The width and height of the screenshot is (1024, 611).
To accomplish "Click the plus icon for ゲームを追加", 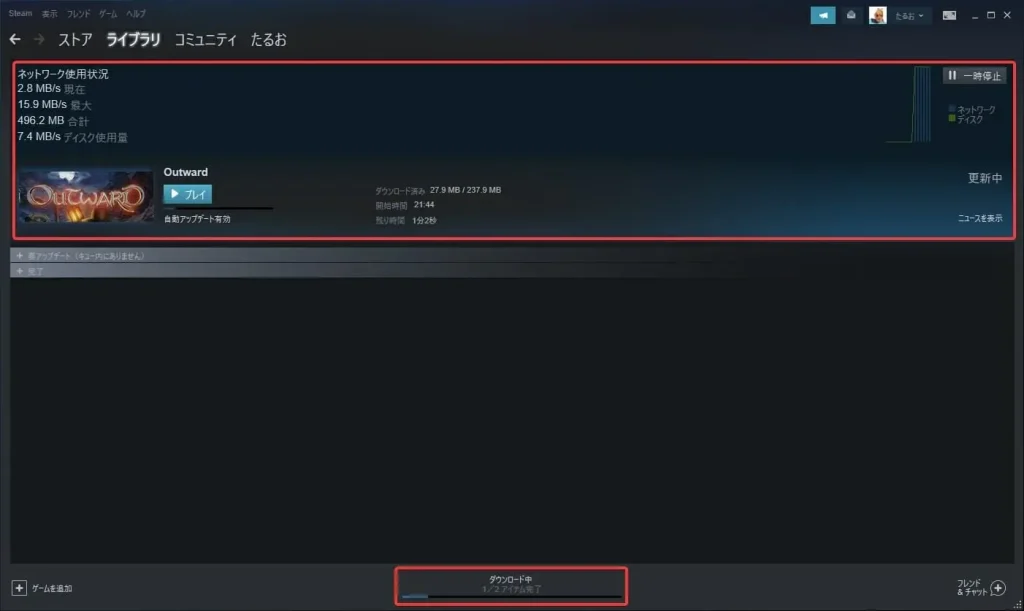I will click(x=19, y=588).
